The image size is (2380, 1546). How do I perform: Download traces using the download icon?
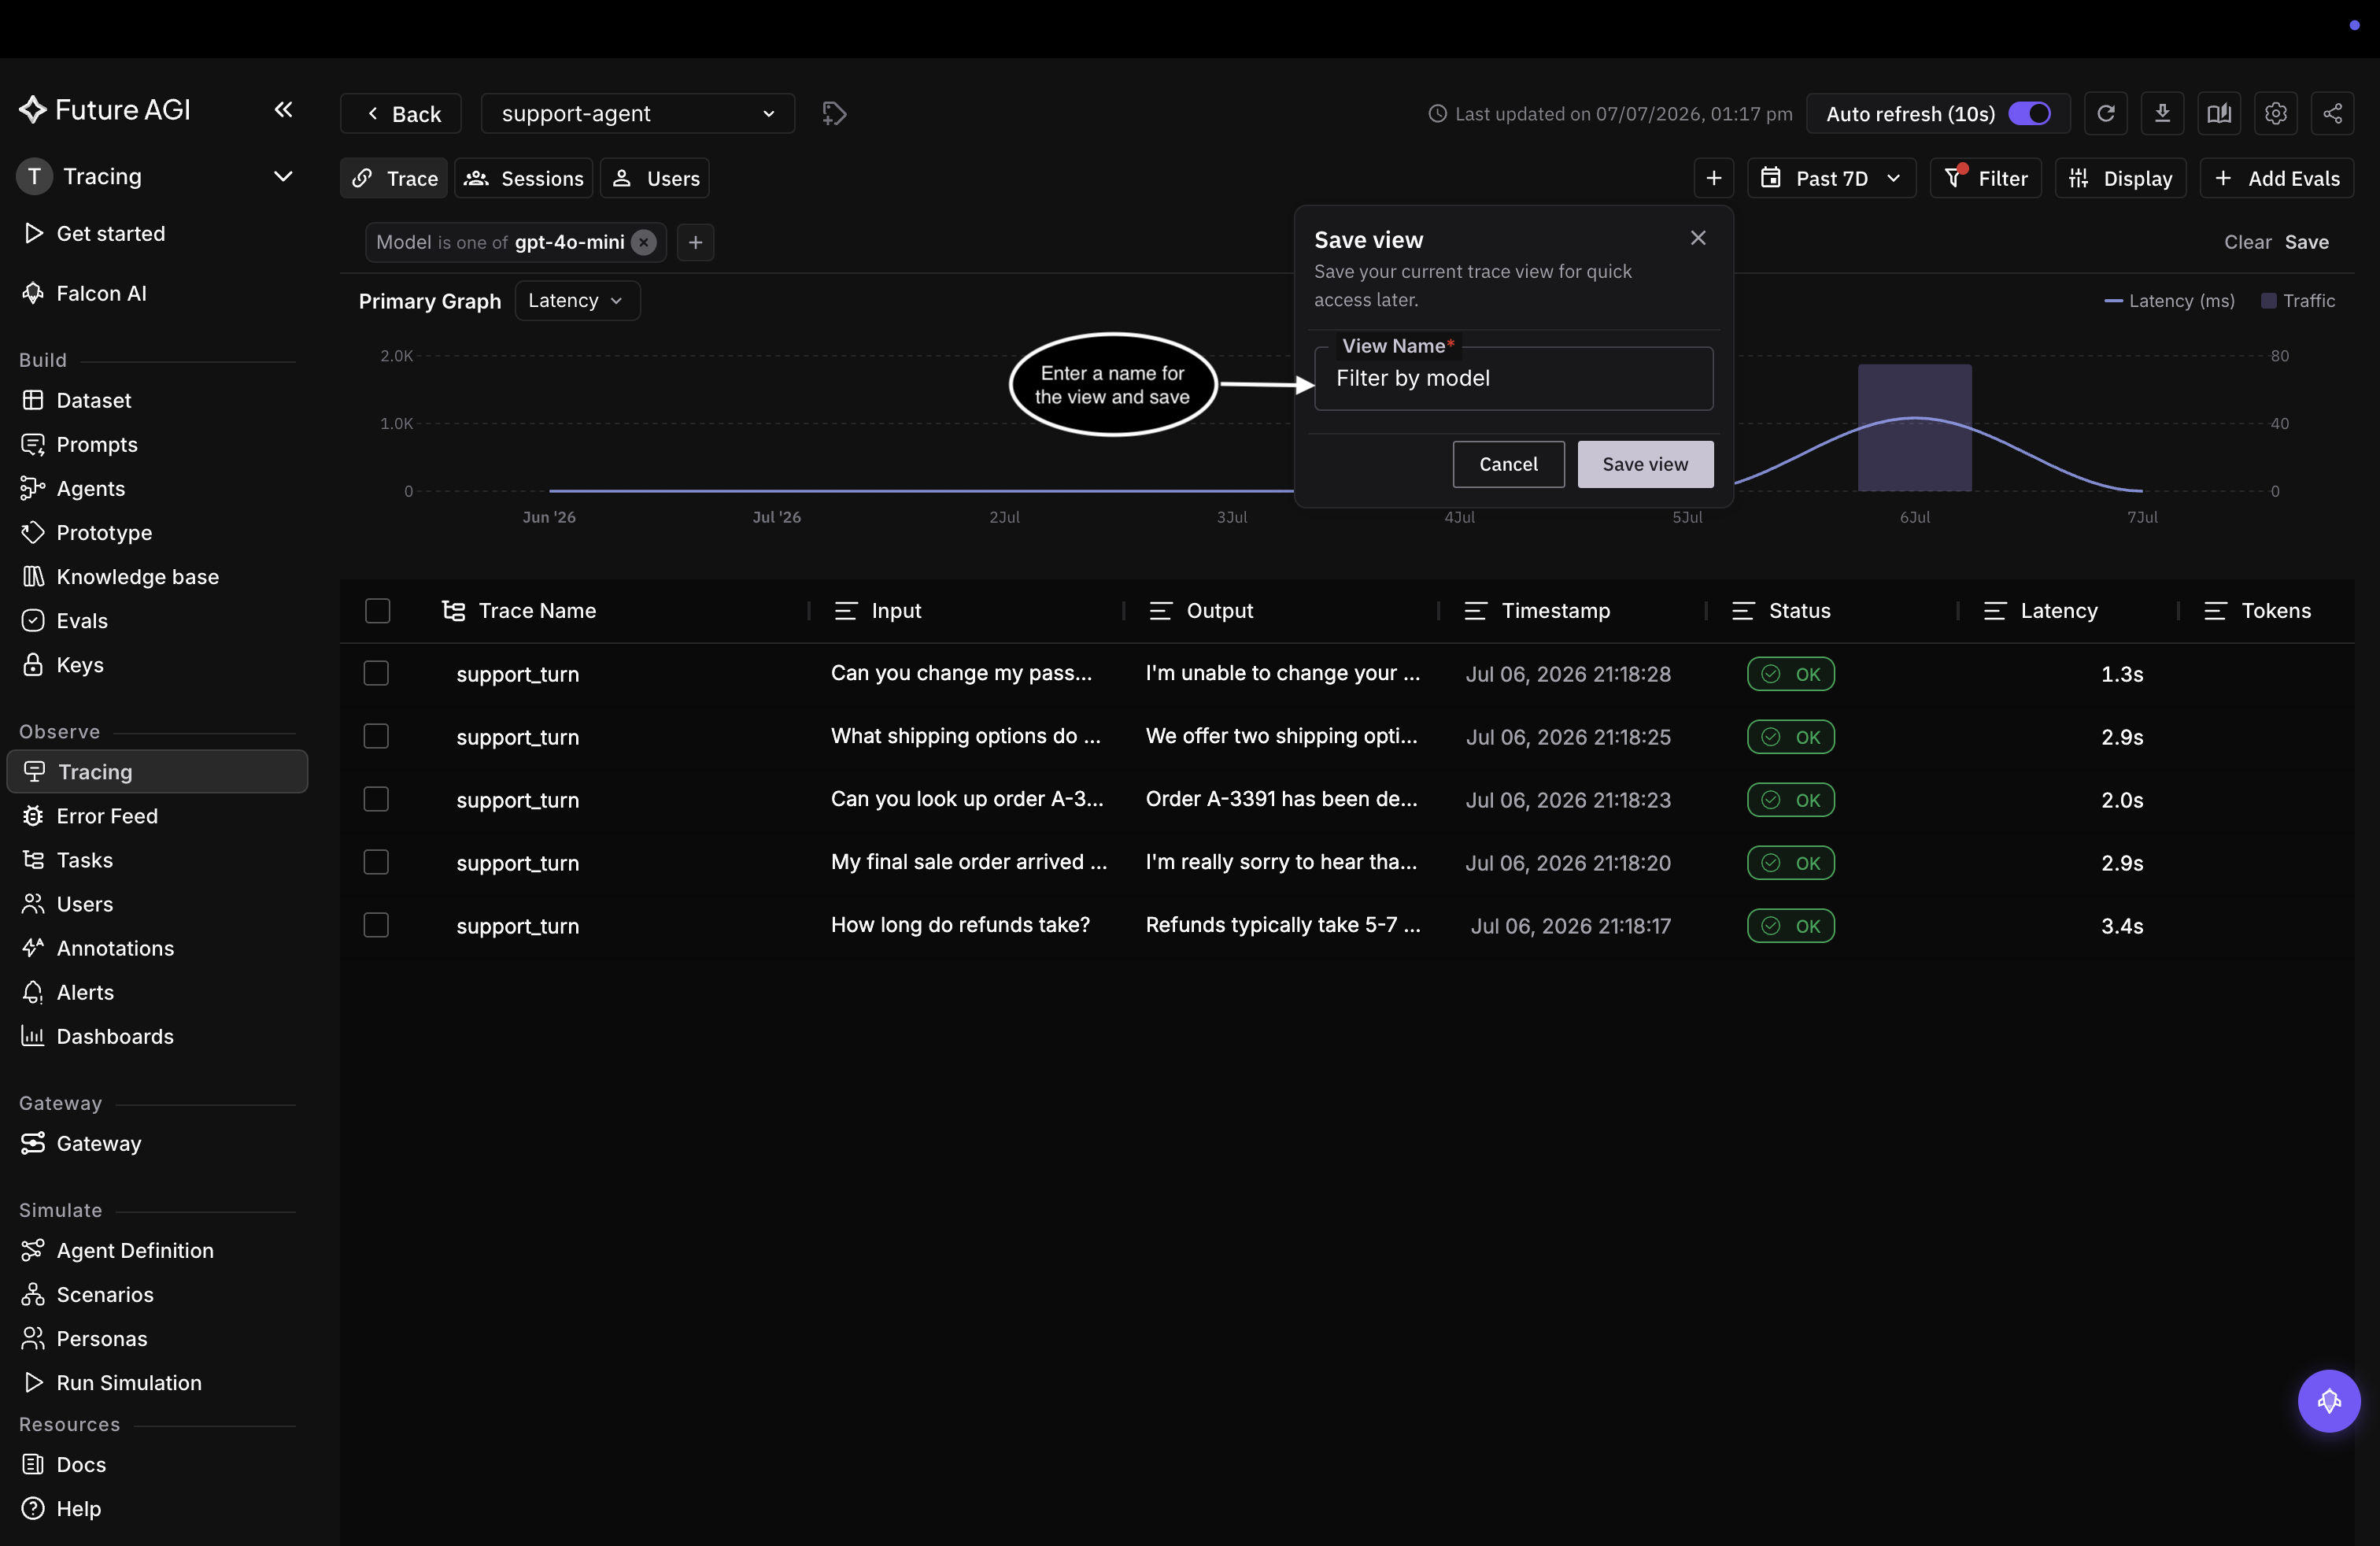(2162, 113)
